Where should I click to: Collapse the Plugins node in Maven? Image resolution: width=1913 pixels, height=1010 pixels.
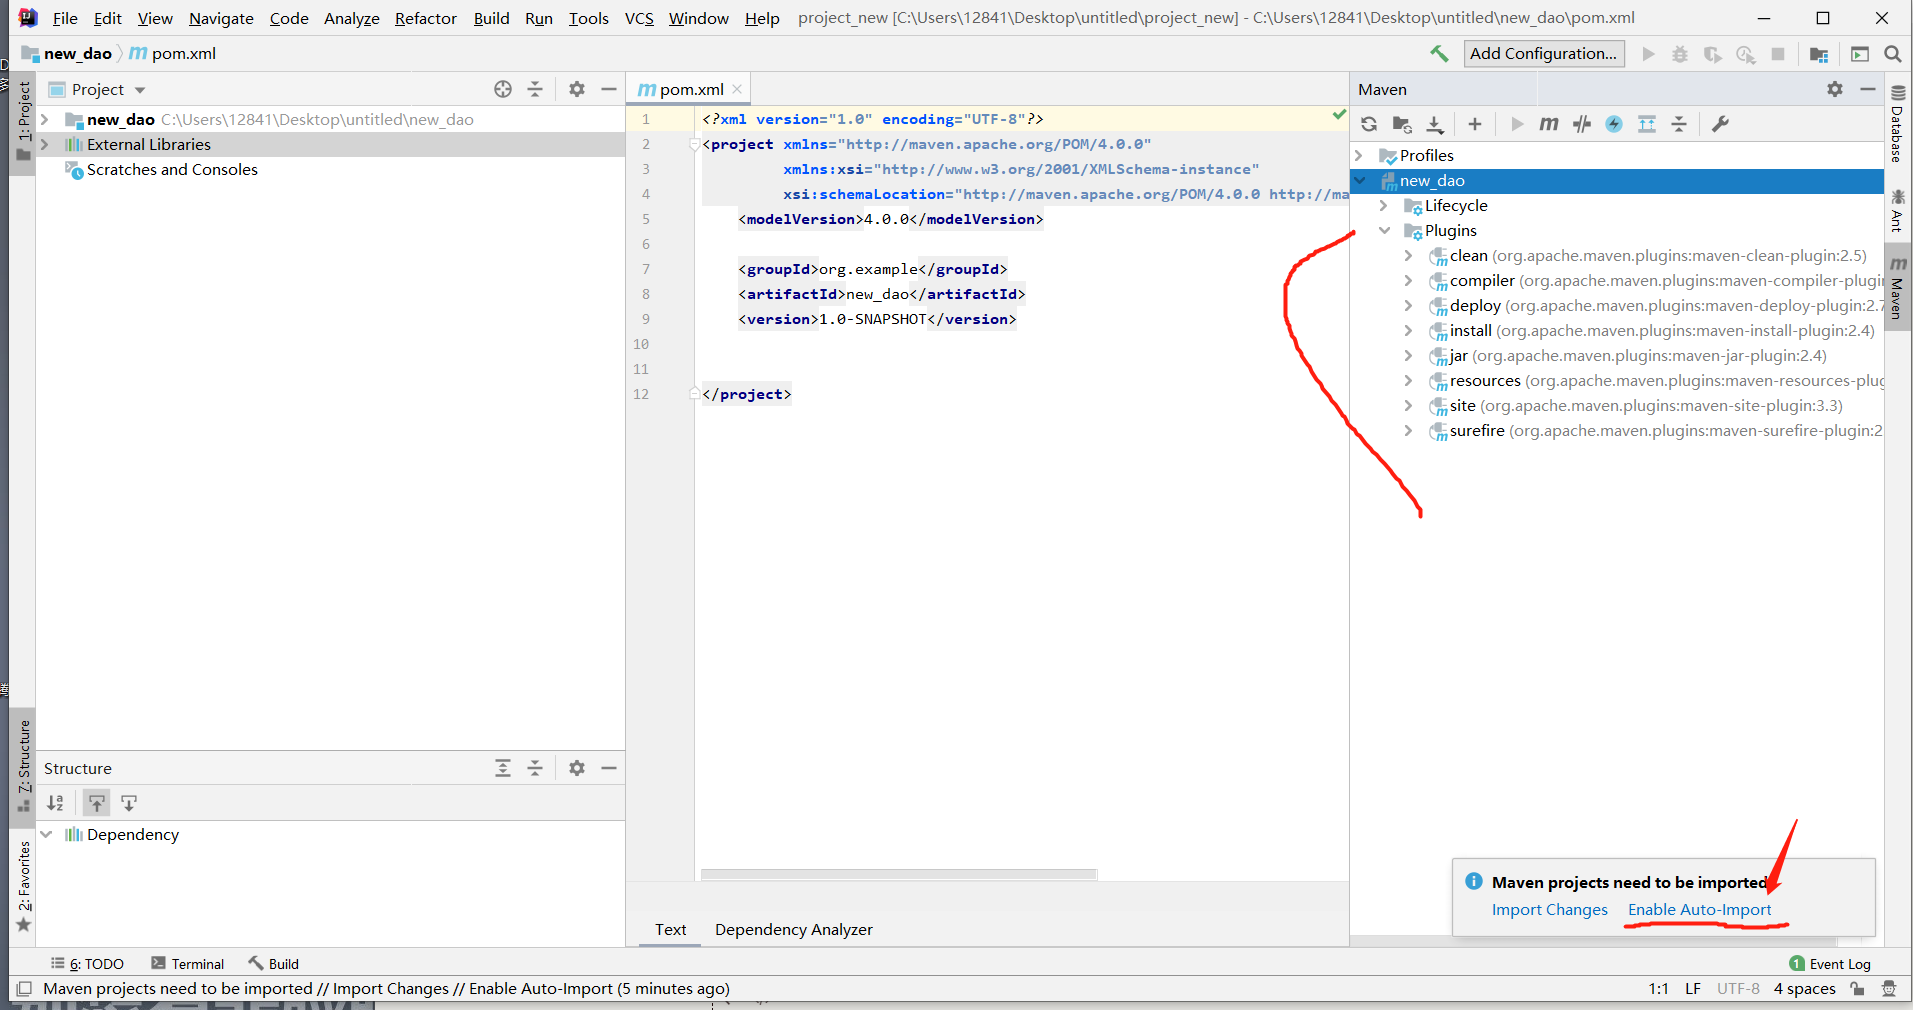[1384, 230]
